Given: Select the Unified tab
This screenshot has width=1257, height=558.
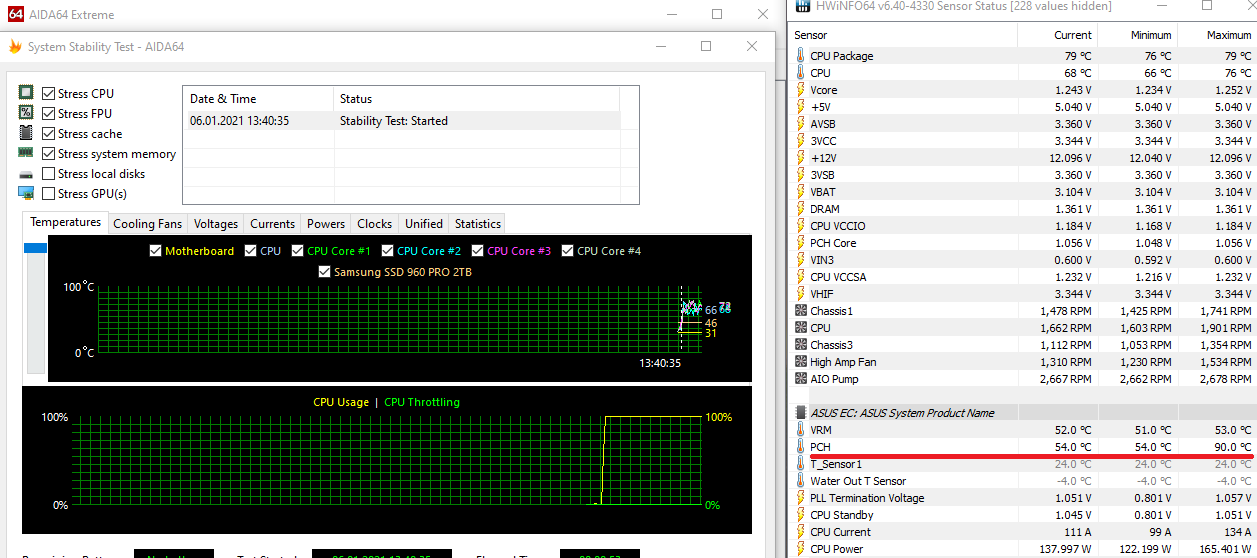Looking at the screenshot, I should point(424,224).
